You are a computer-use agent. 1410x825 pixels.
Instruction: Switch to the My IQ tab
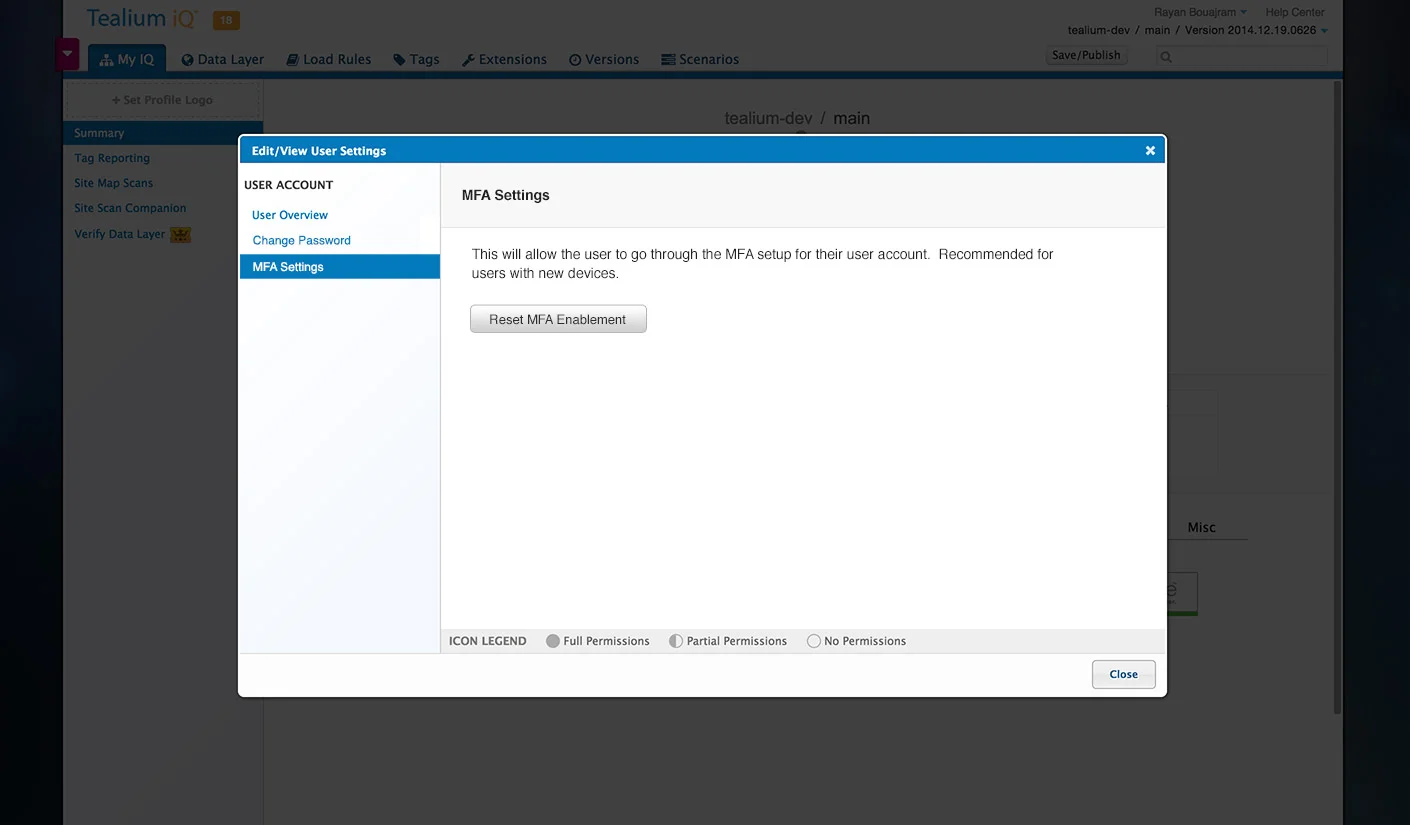[127, 59]
